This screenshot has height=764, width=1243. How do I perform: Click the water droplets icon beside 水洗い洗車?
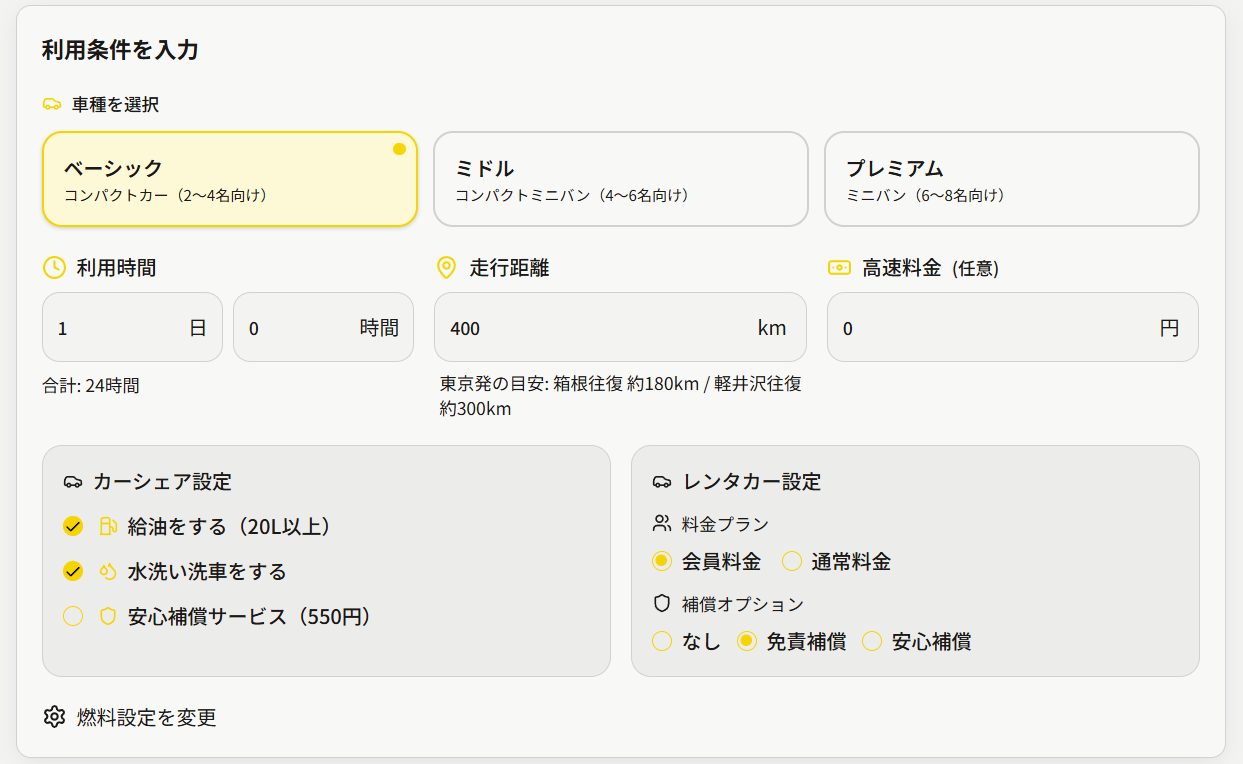point(108,572)
